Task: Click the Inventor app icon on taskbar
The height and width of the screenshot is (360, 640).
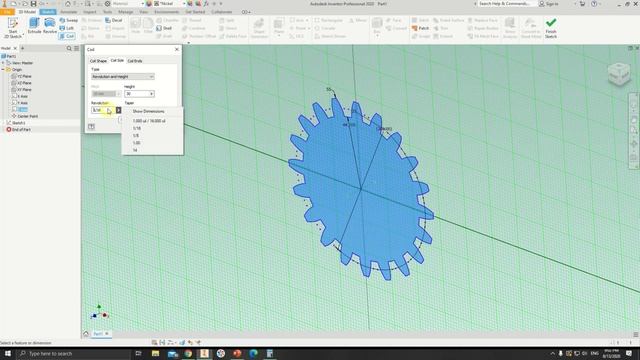Action: 204,353
